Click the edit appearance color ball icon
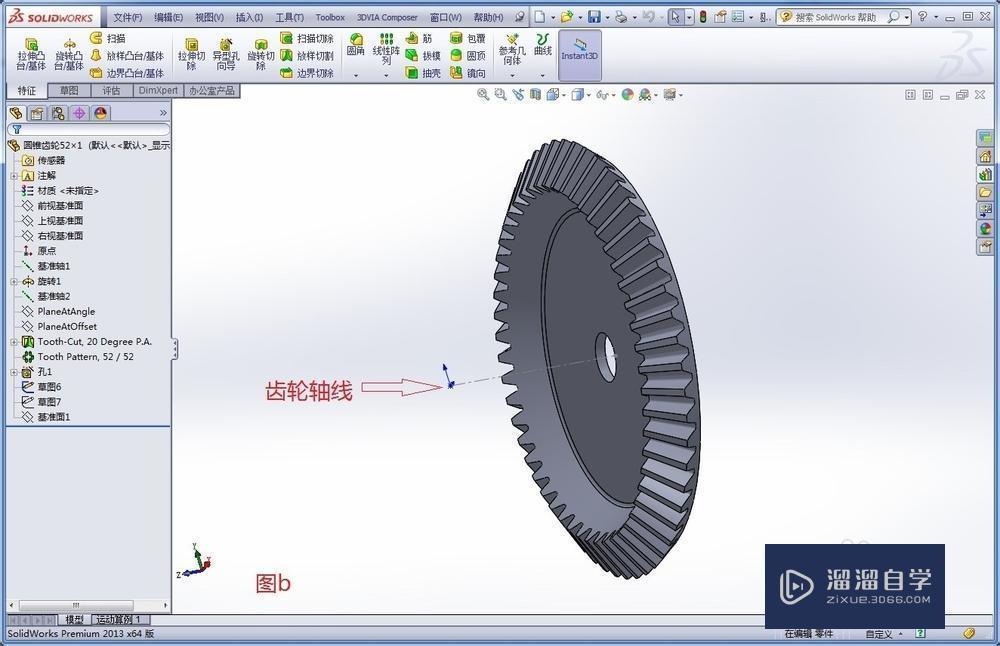Image resolution: width=1000 pixels, height=646 pixels. (x=628, y=95)
